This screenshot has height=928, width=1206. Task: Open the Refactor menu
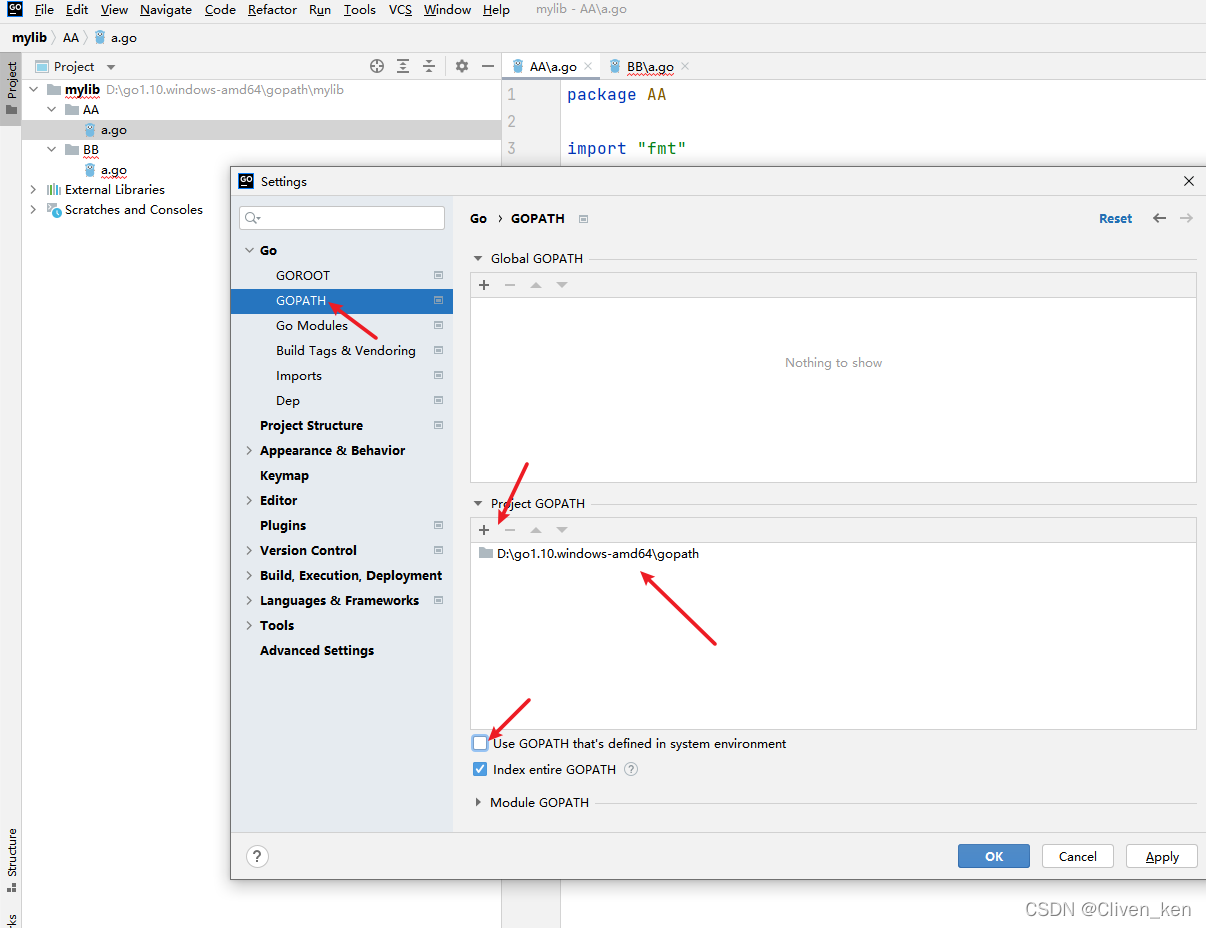click(272, 10)
